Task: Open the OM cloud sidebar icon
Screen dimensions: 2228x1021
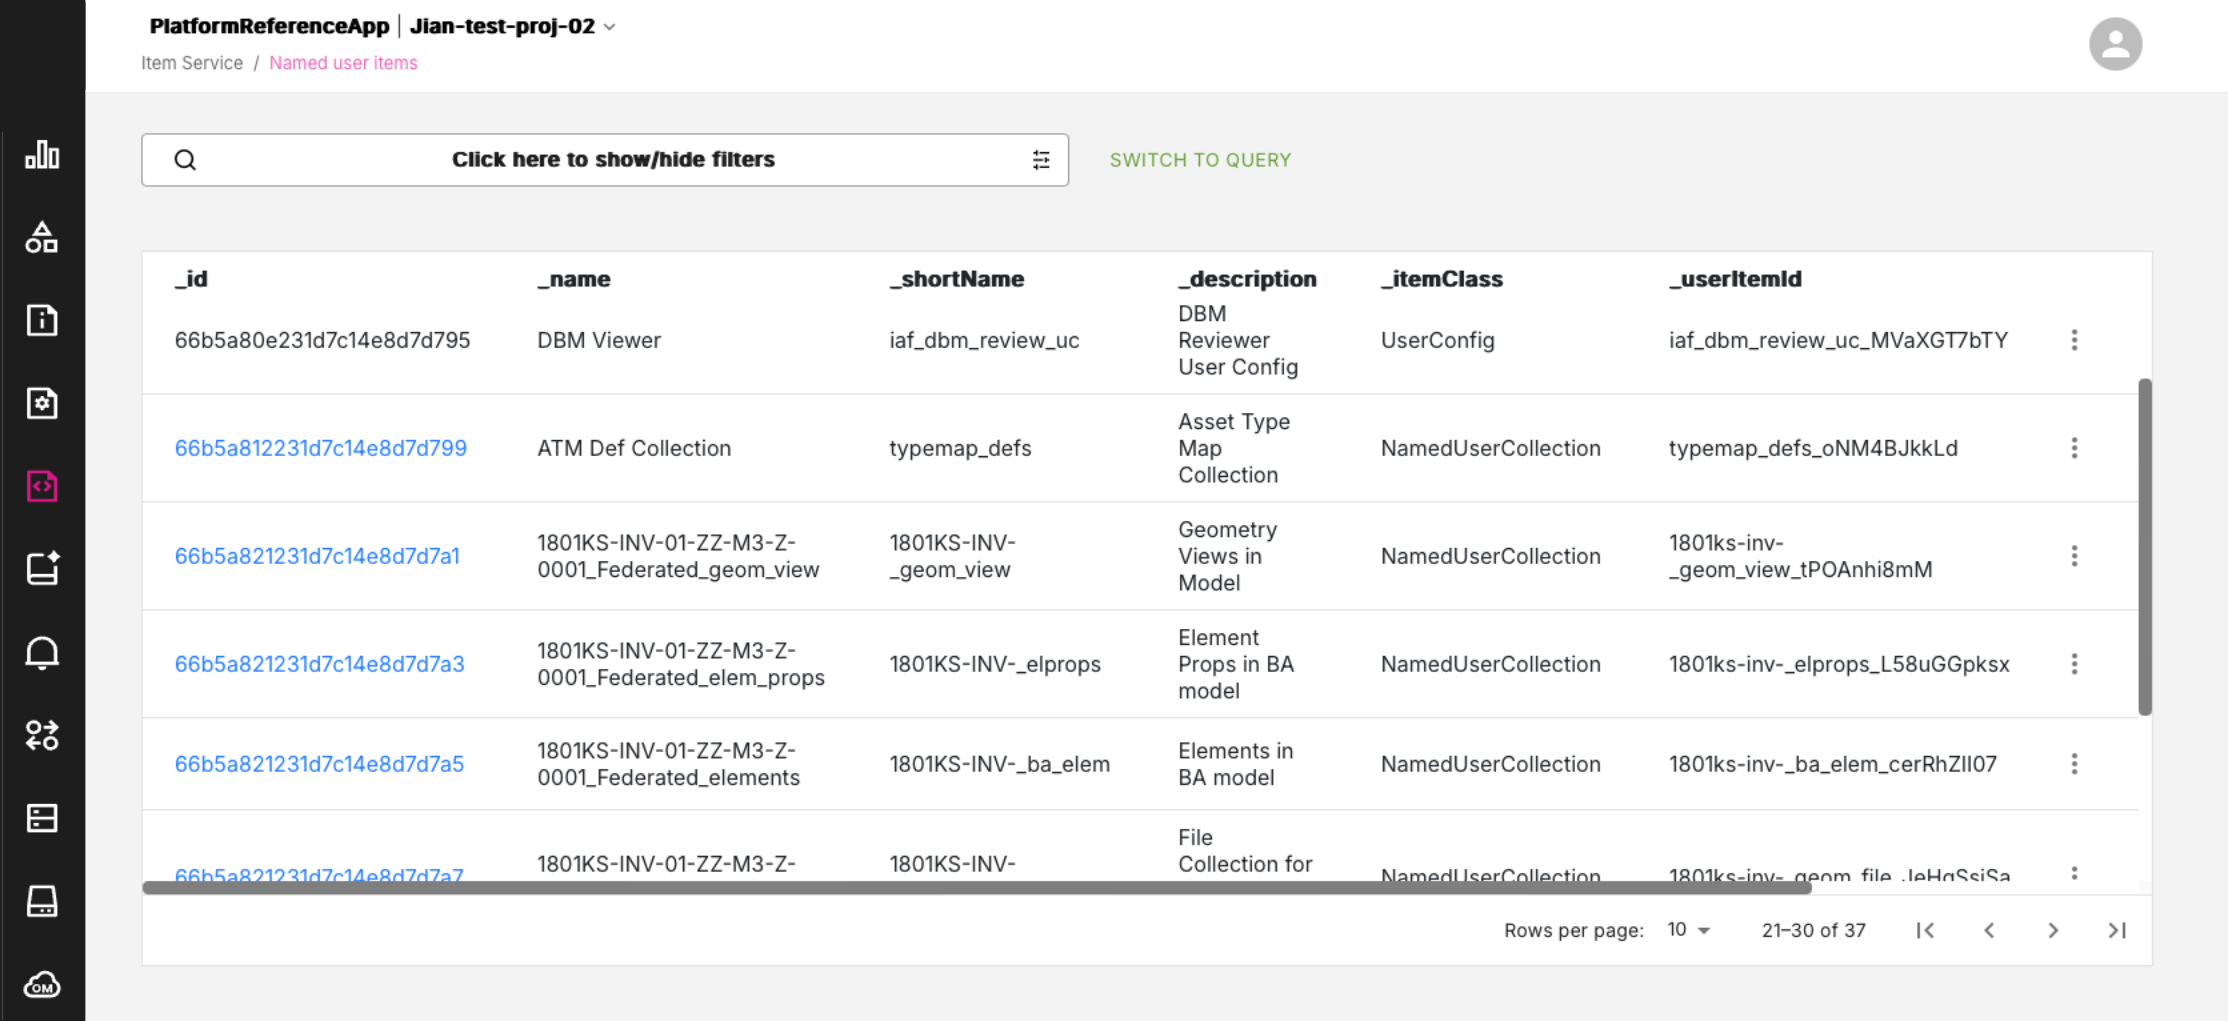Action: click(x=42, y=985)
